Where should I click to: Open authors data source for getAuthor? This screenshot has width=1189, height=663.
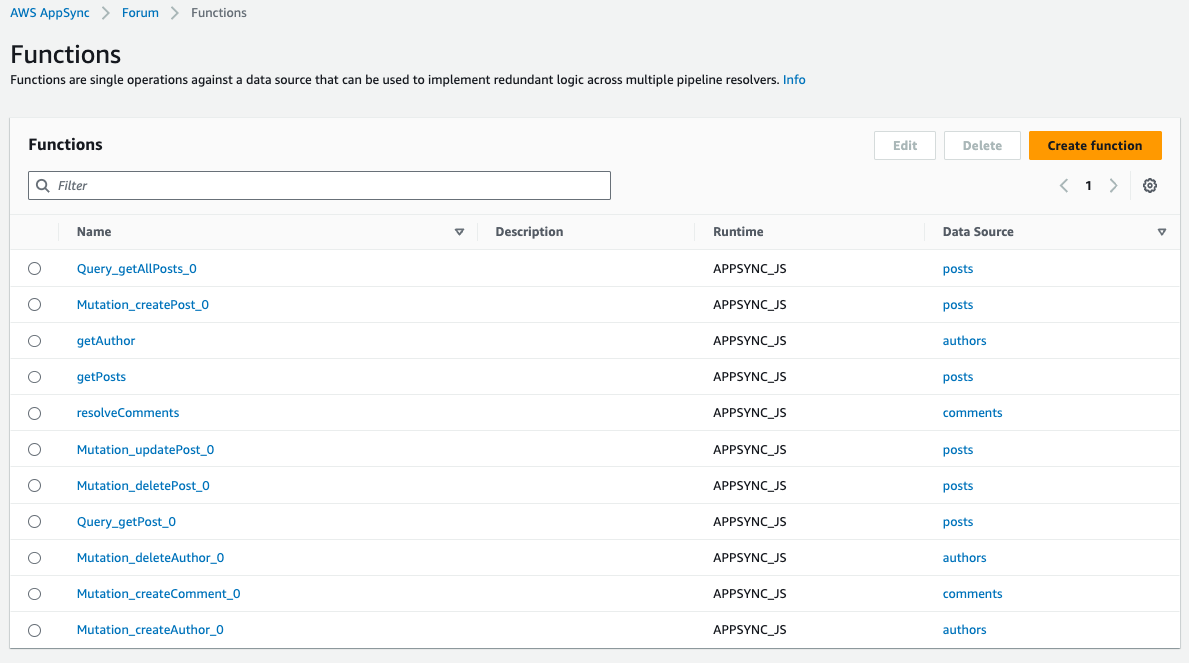pos(965,341)
